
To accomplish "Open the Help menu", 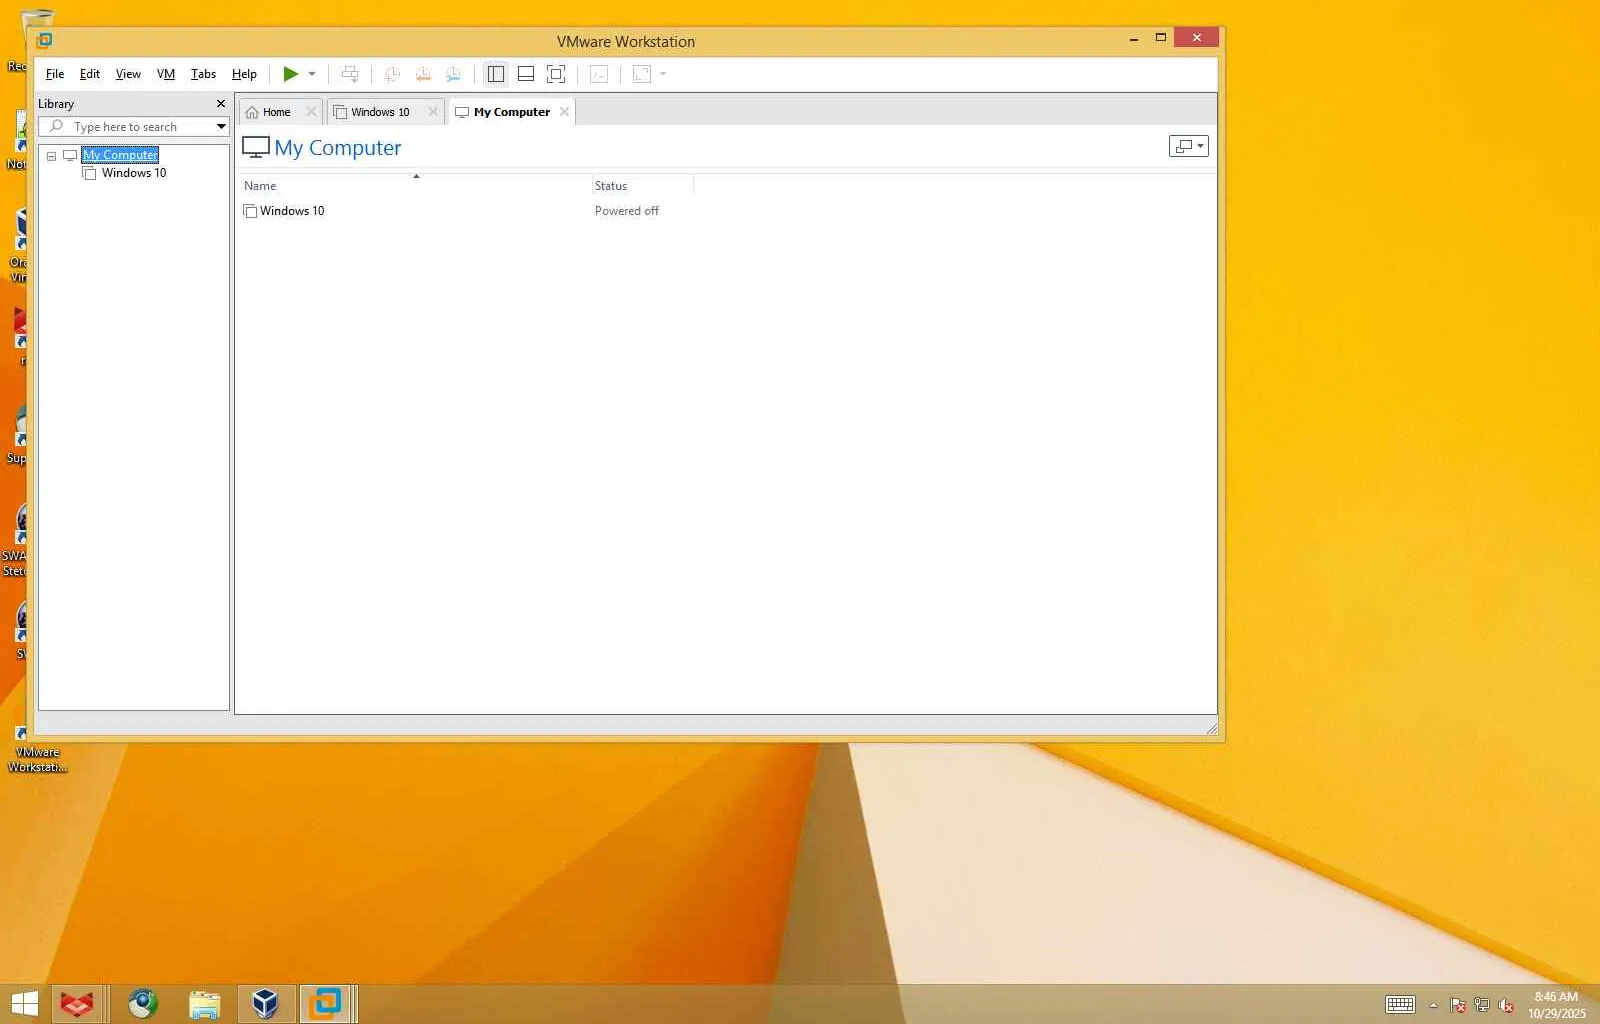I will 244,74.
